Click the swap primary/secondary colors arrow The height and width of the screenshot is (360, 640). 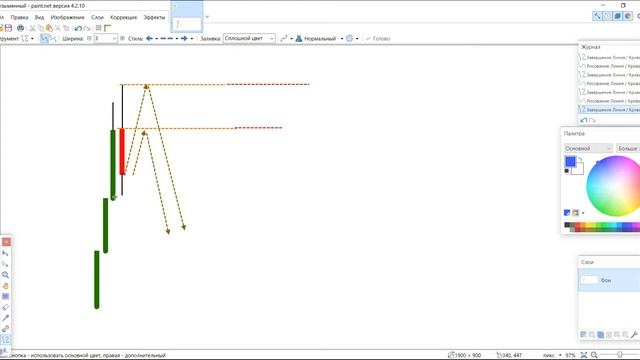(x=580, y=159)
